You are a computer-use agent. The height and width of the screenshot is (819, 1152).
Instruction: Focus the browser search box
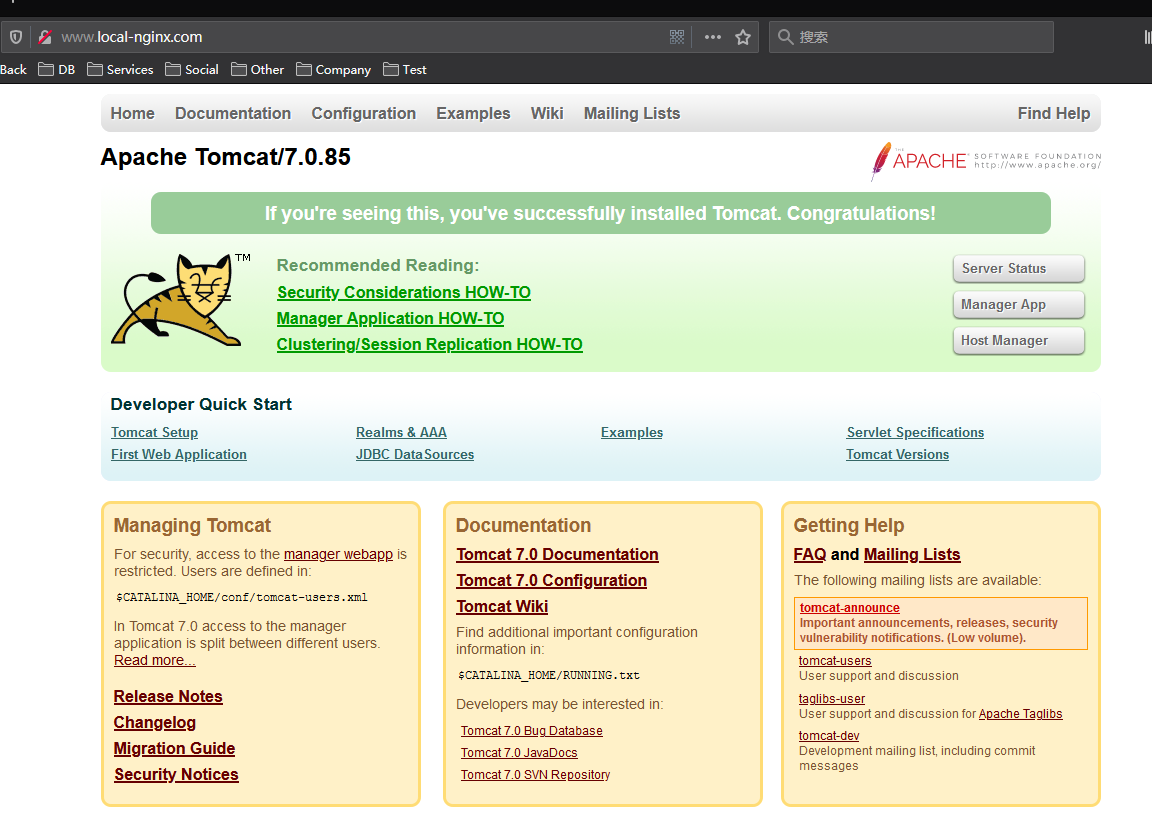pyautogui.click(x=920, y=37)
